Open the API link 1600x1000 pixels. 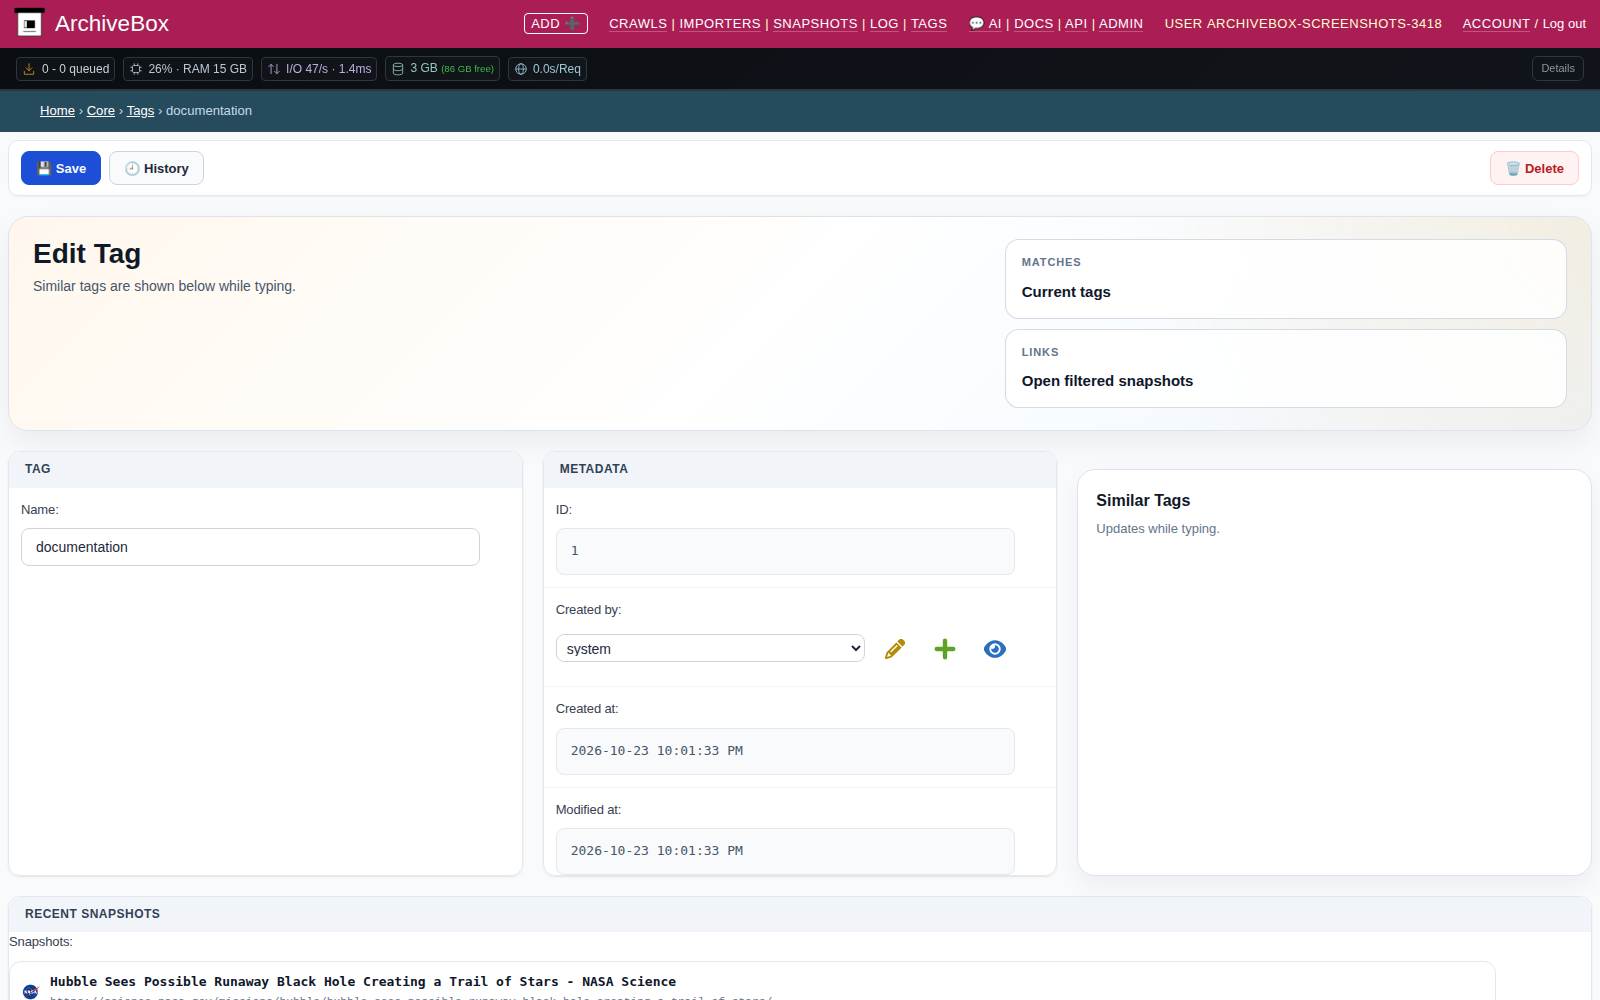coord(1076,24)
